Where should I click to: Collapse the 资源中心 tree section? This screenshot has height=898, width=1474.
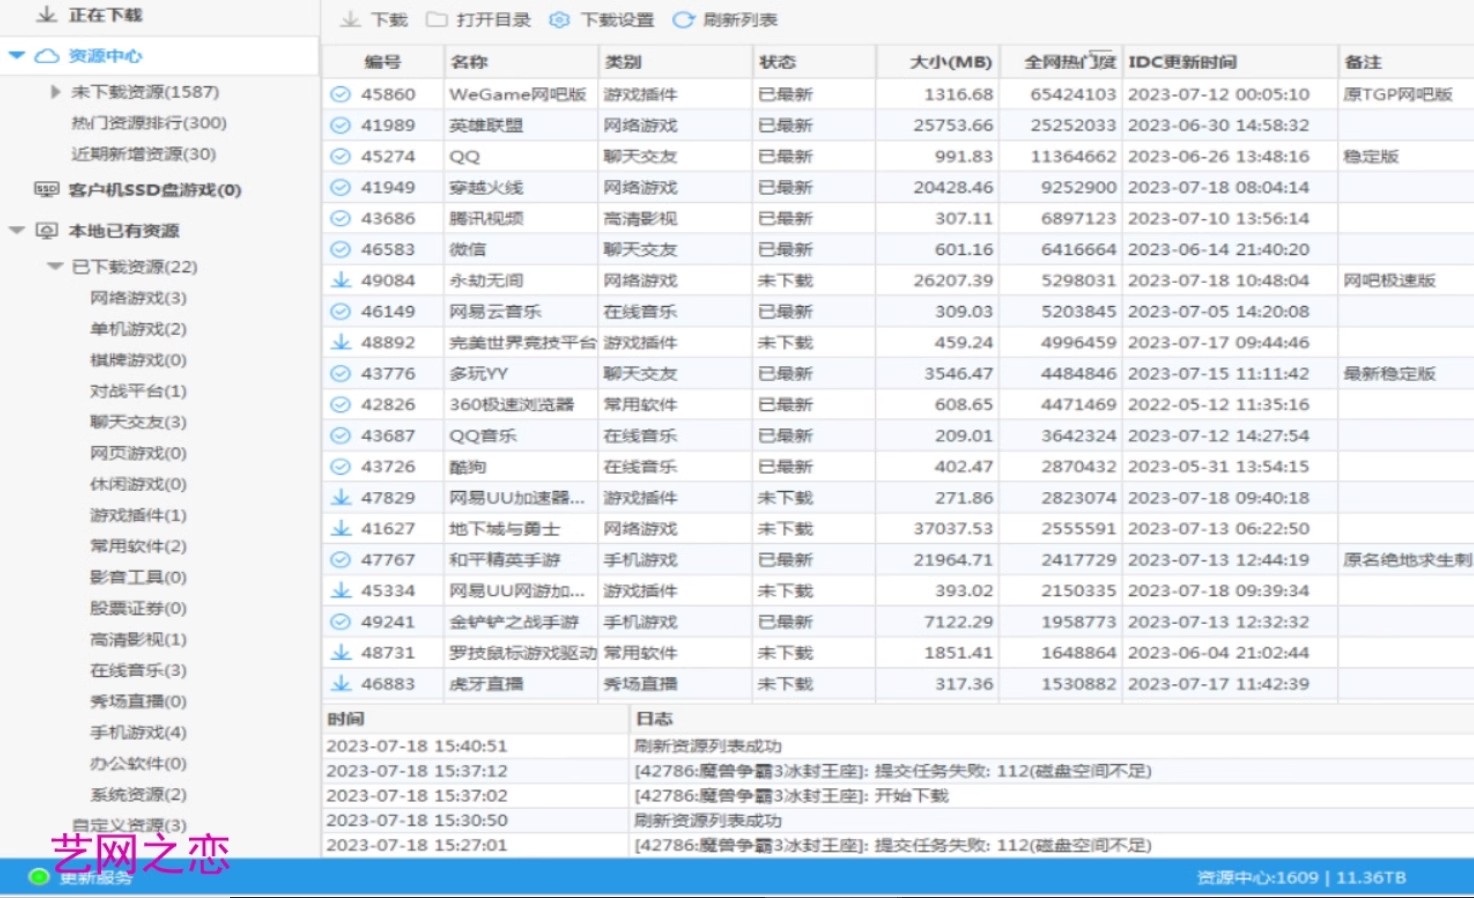pos(16,55)
